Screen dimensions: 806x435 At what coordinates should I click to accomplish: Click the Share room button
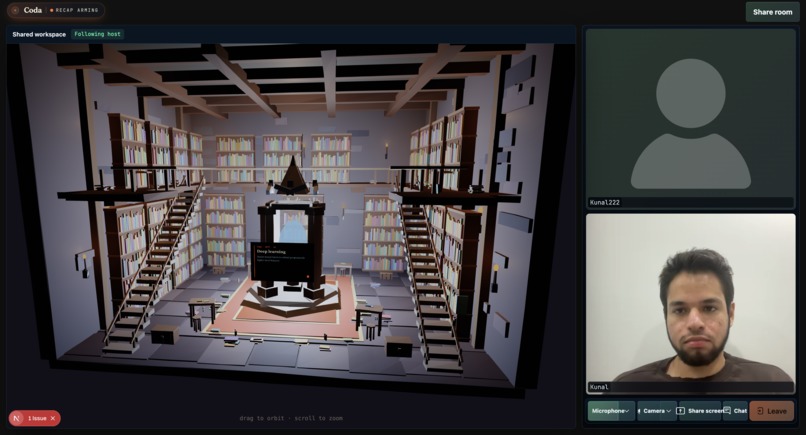point(773,12)
